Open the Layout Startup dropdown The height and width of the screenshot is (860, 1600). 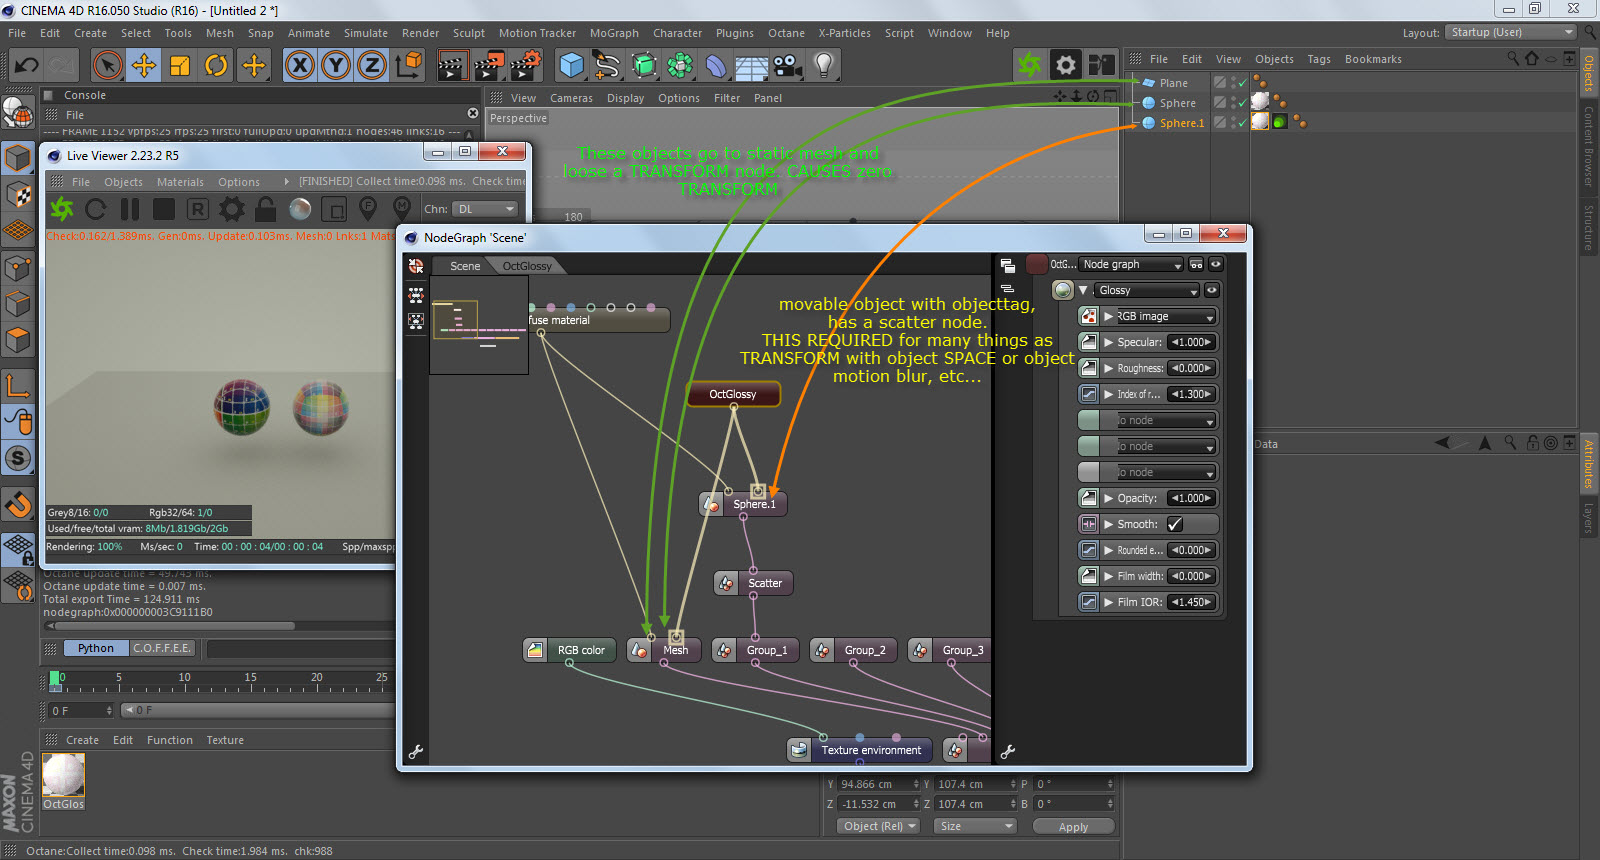tap(1511, 32)
